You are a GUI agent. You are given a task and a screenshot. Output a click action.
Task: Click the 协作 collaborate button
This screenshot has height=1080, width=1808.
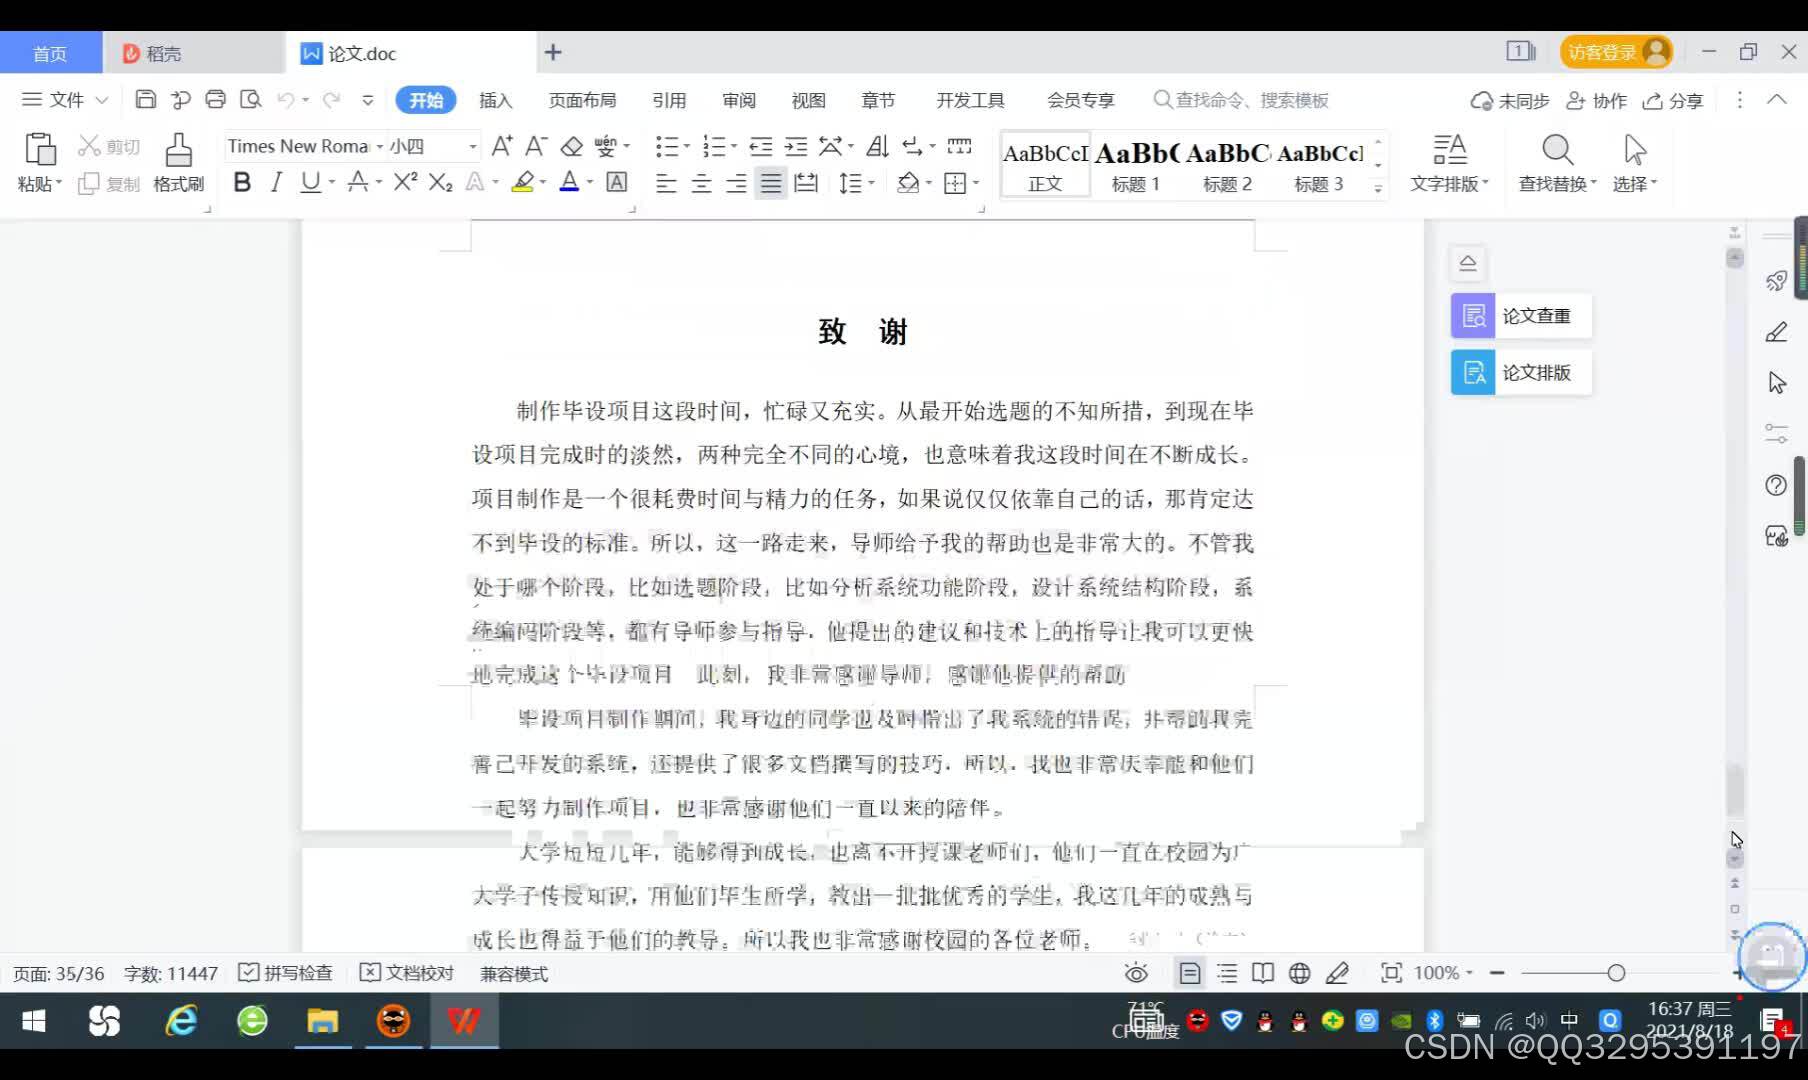(x=1596, y=100)
